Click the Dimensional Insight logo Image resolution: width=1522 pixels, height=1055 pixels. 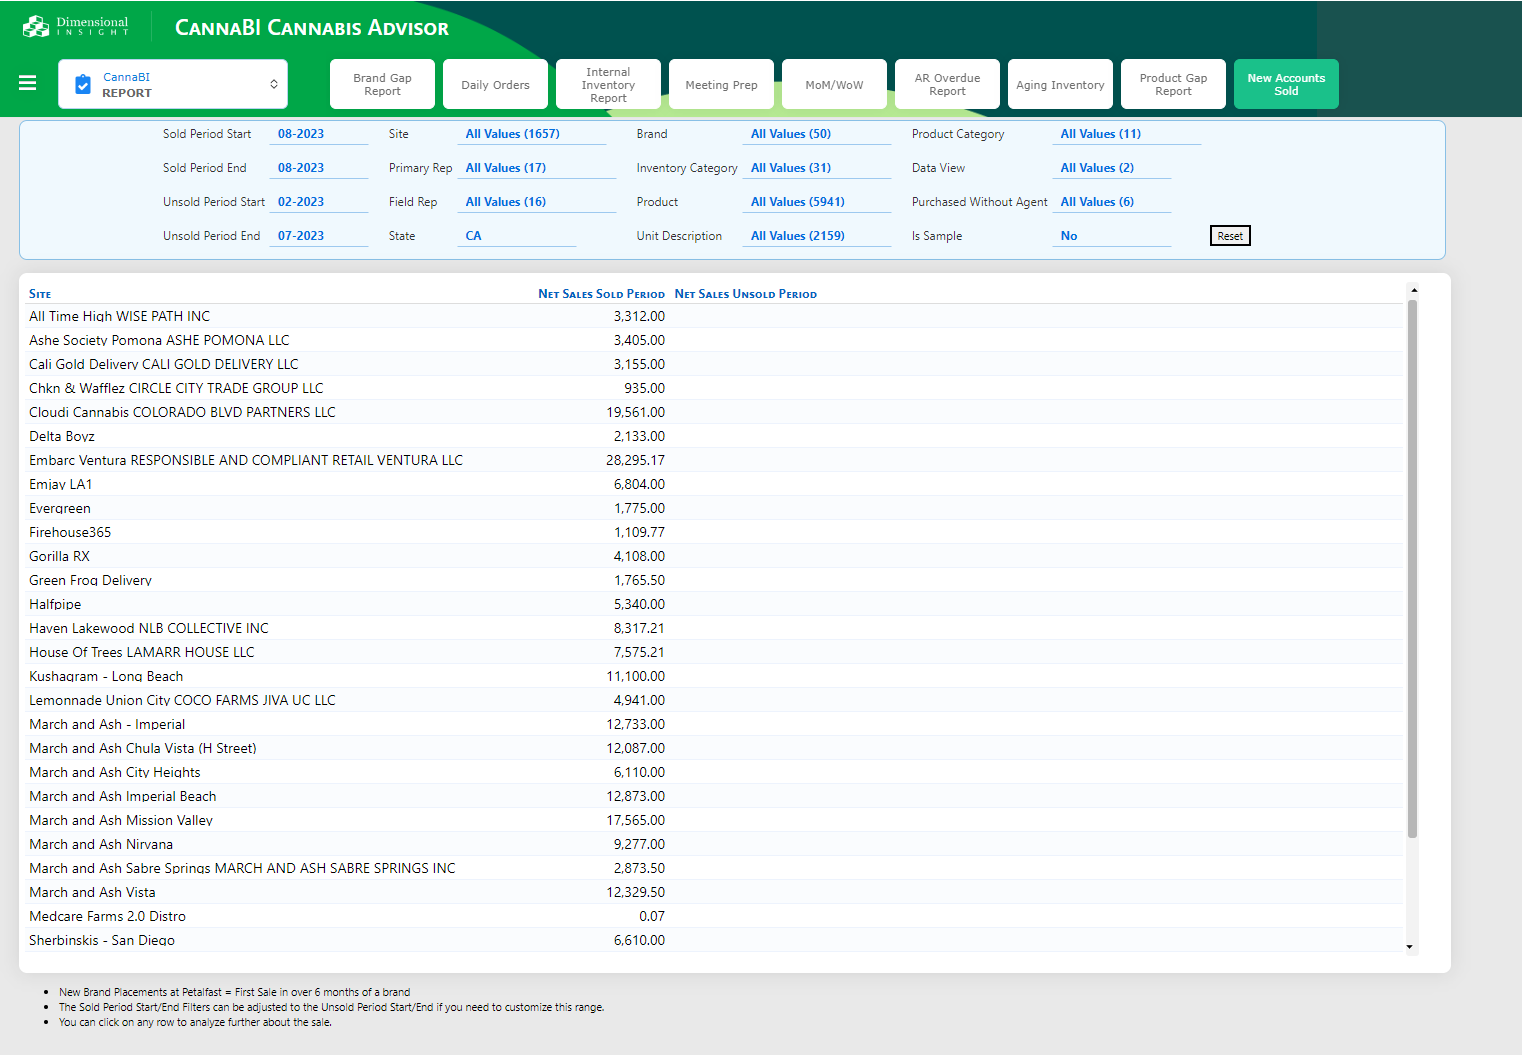point(76,26)
